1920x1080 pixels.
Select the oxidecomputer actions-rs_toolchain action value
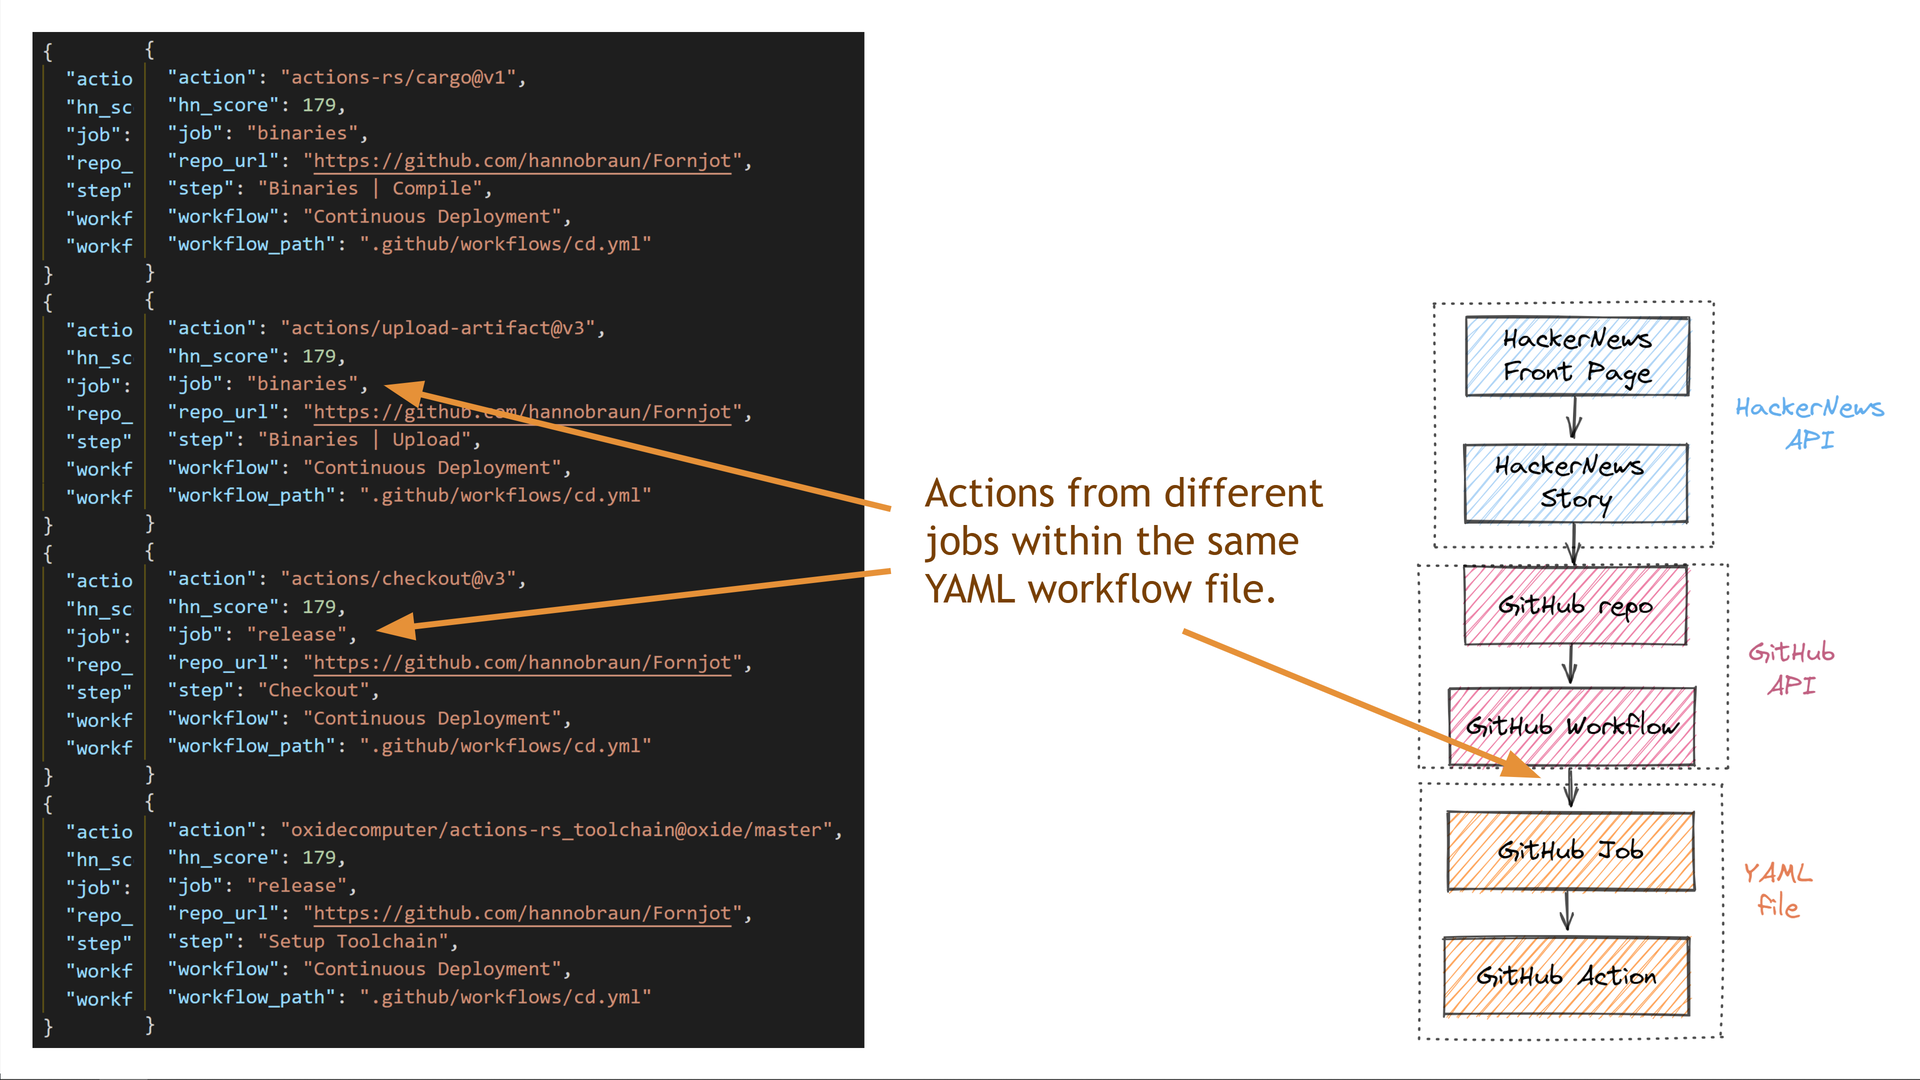click(x=556, y=830)
